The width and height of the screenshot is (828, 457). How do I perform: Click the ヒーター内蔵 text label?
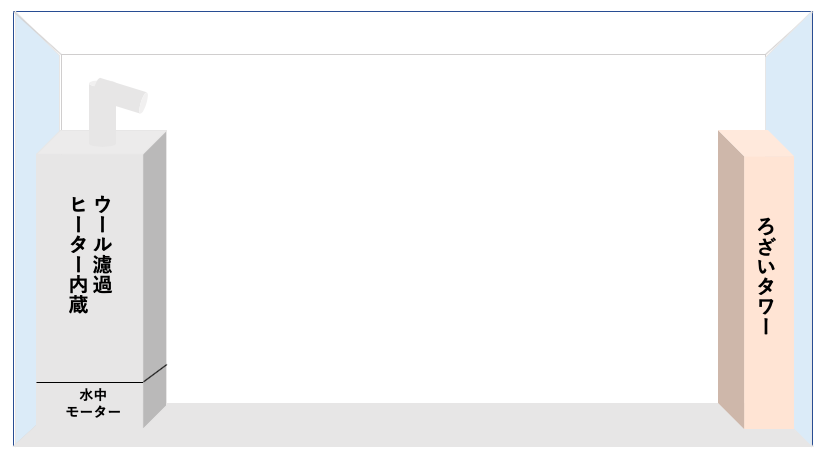pyautogui.click(x=78, y=255)
